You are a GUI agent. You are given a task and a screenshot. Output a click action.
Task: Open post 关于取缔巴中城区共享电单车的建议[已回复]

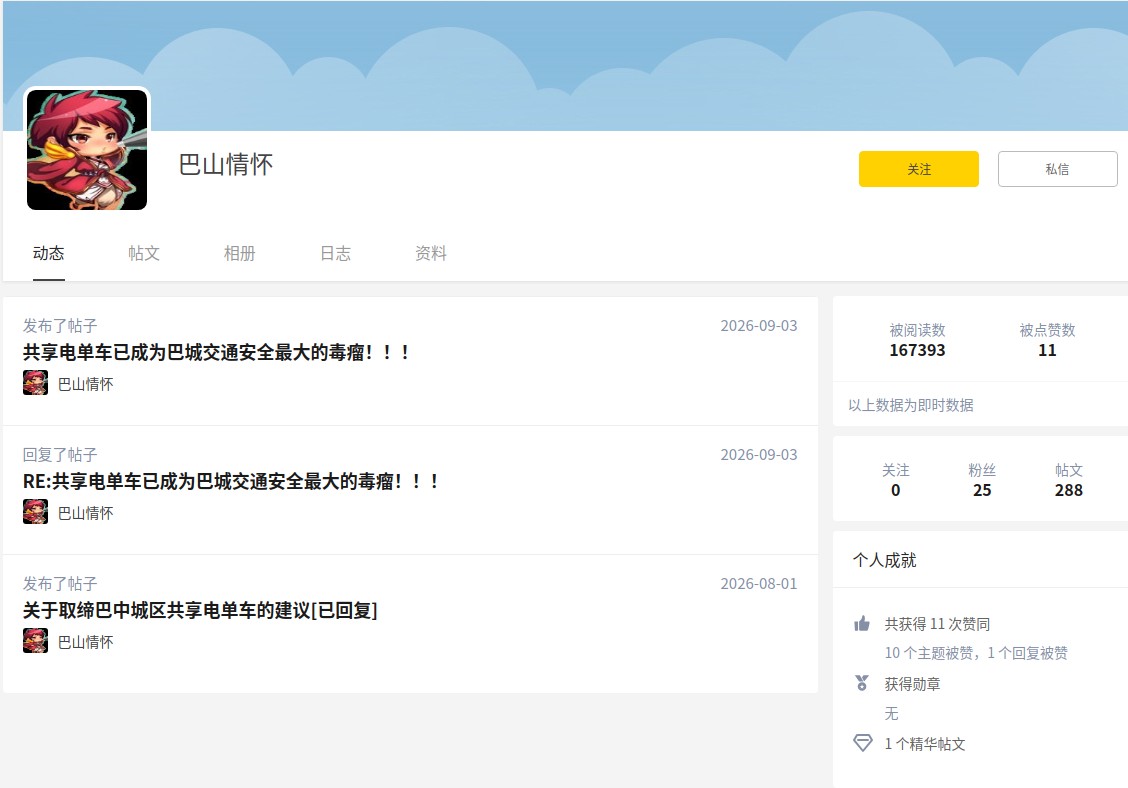[x=200, y=610]
